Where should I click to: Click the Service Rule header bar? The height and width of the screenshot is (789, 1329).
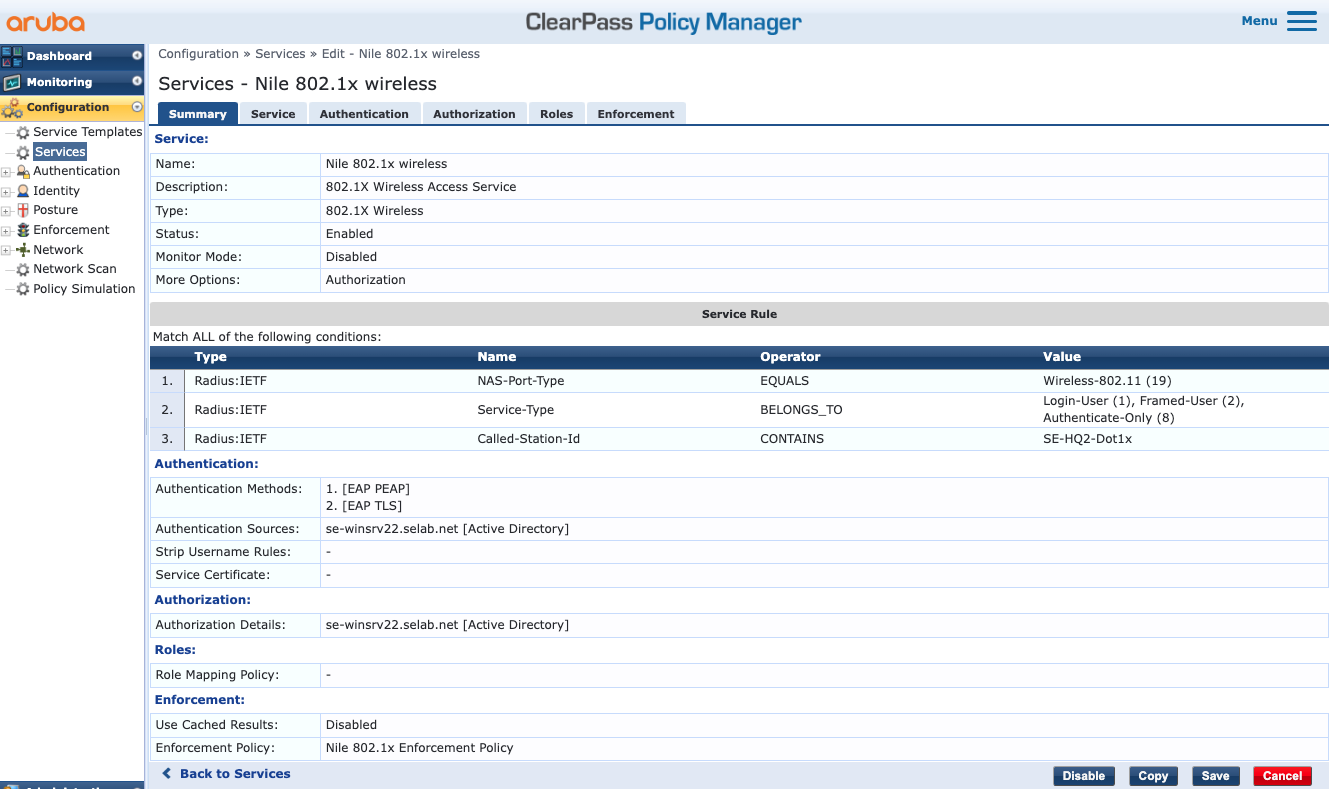click(x=739, y=314)
